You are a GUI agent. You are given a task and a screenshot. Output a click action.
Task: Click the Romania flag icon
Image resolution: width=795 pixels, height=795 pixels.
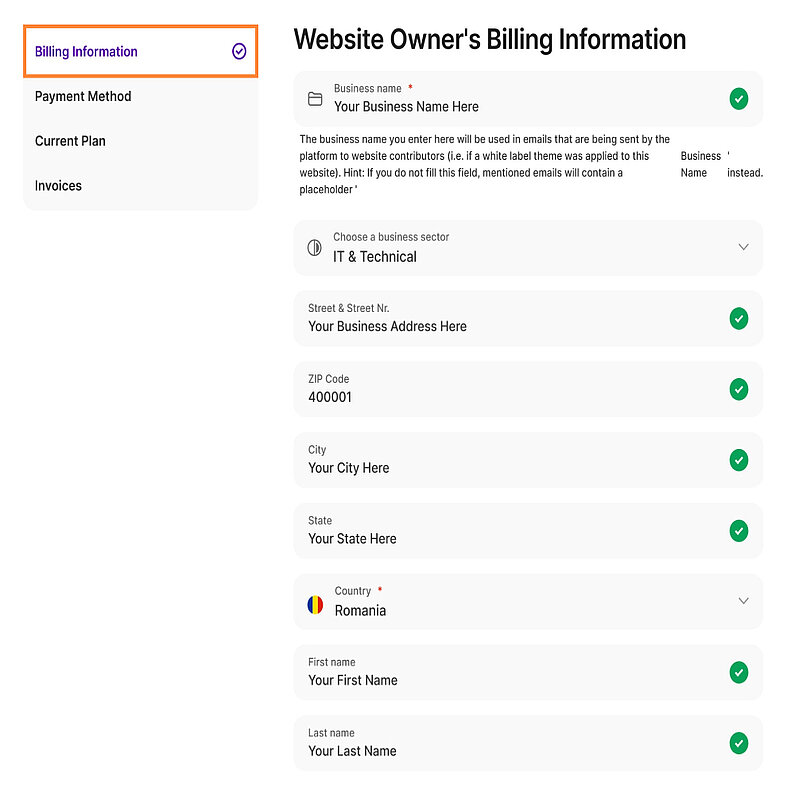[315, 604]
